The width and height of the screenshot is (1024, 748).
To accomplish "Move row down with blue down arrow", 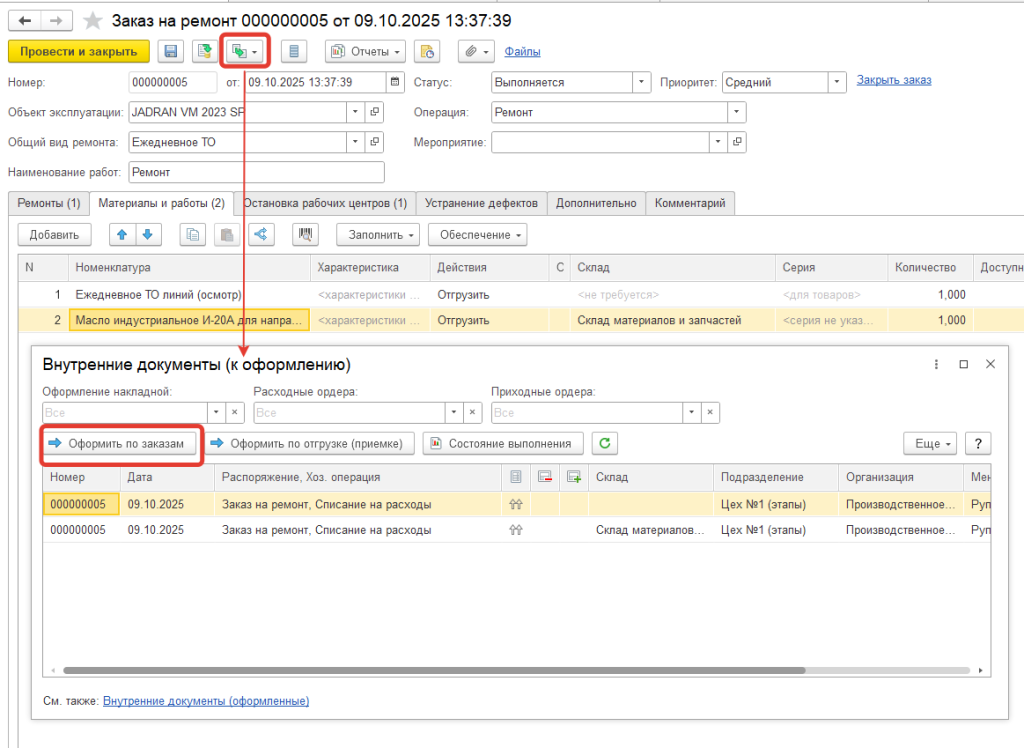I will [147, 235].
